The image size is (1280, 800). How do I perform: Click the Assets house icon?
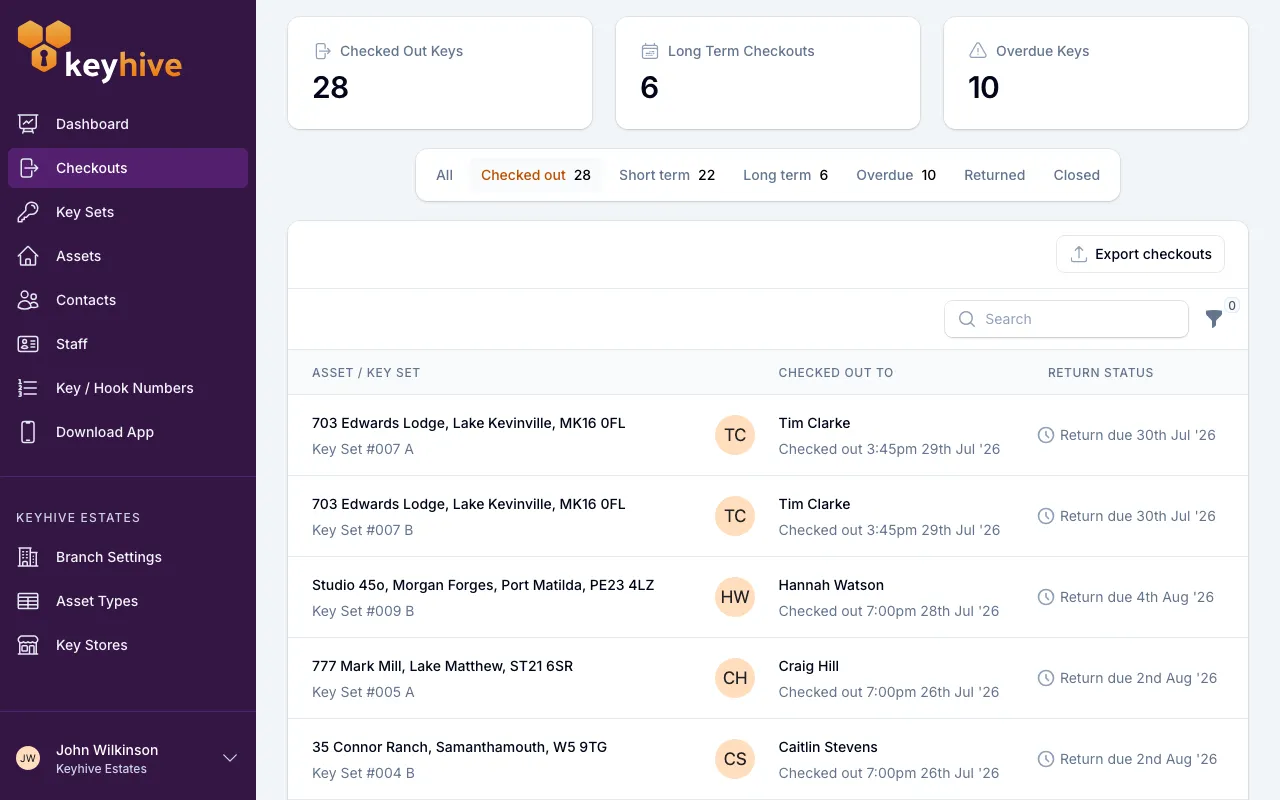point(28,256)
